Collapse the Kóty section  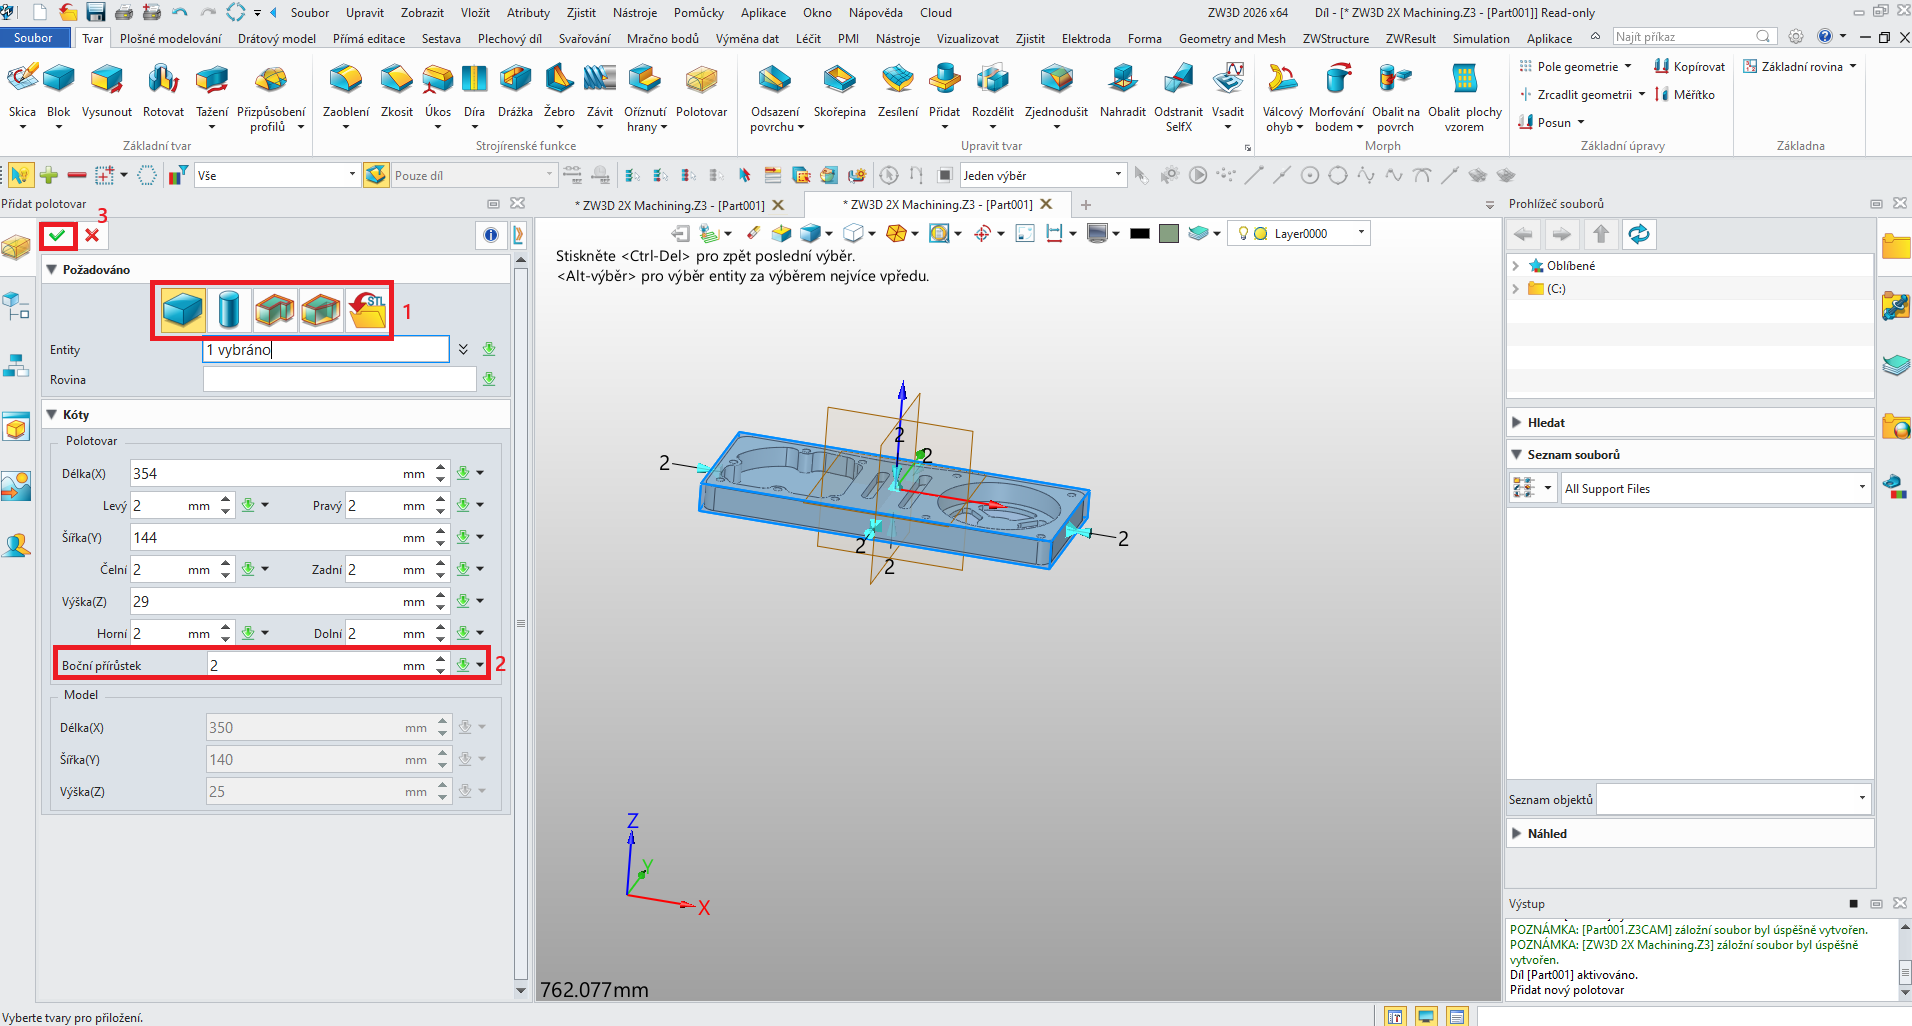click(52, 414)
